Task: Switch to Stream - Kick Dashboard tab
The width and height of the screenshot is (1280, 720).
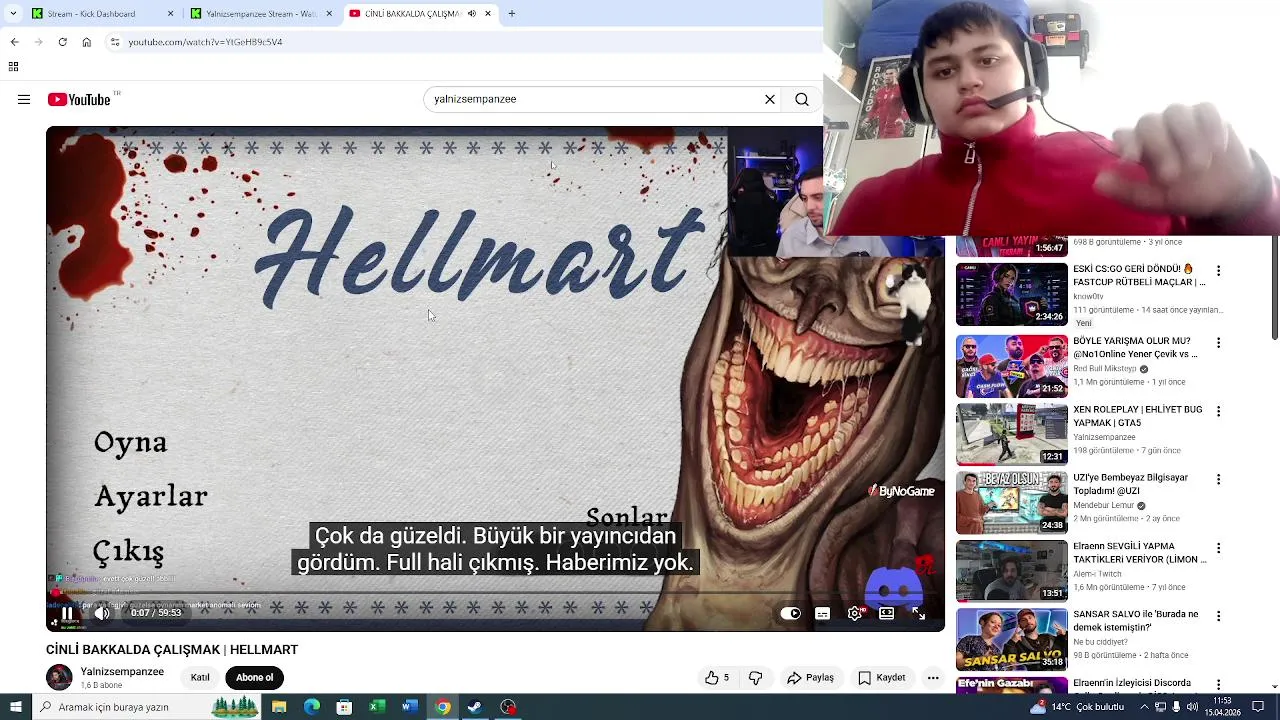Action: click(x=100, y=14)
